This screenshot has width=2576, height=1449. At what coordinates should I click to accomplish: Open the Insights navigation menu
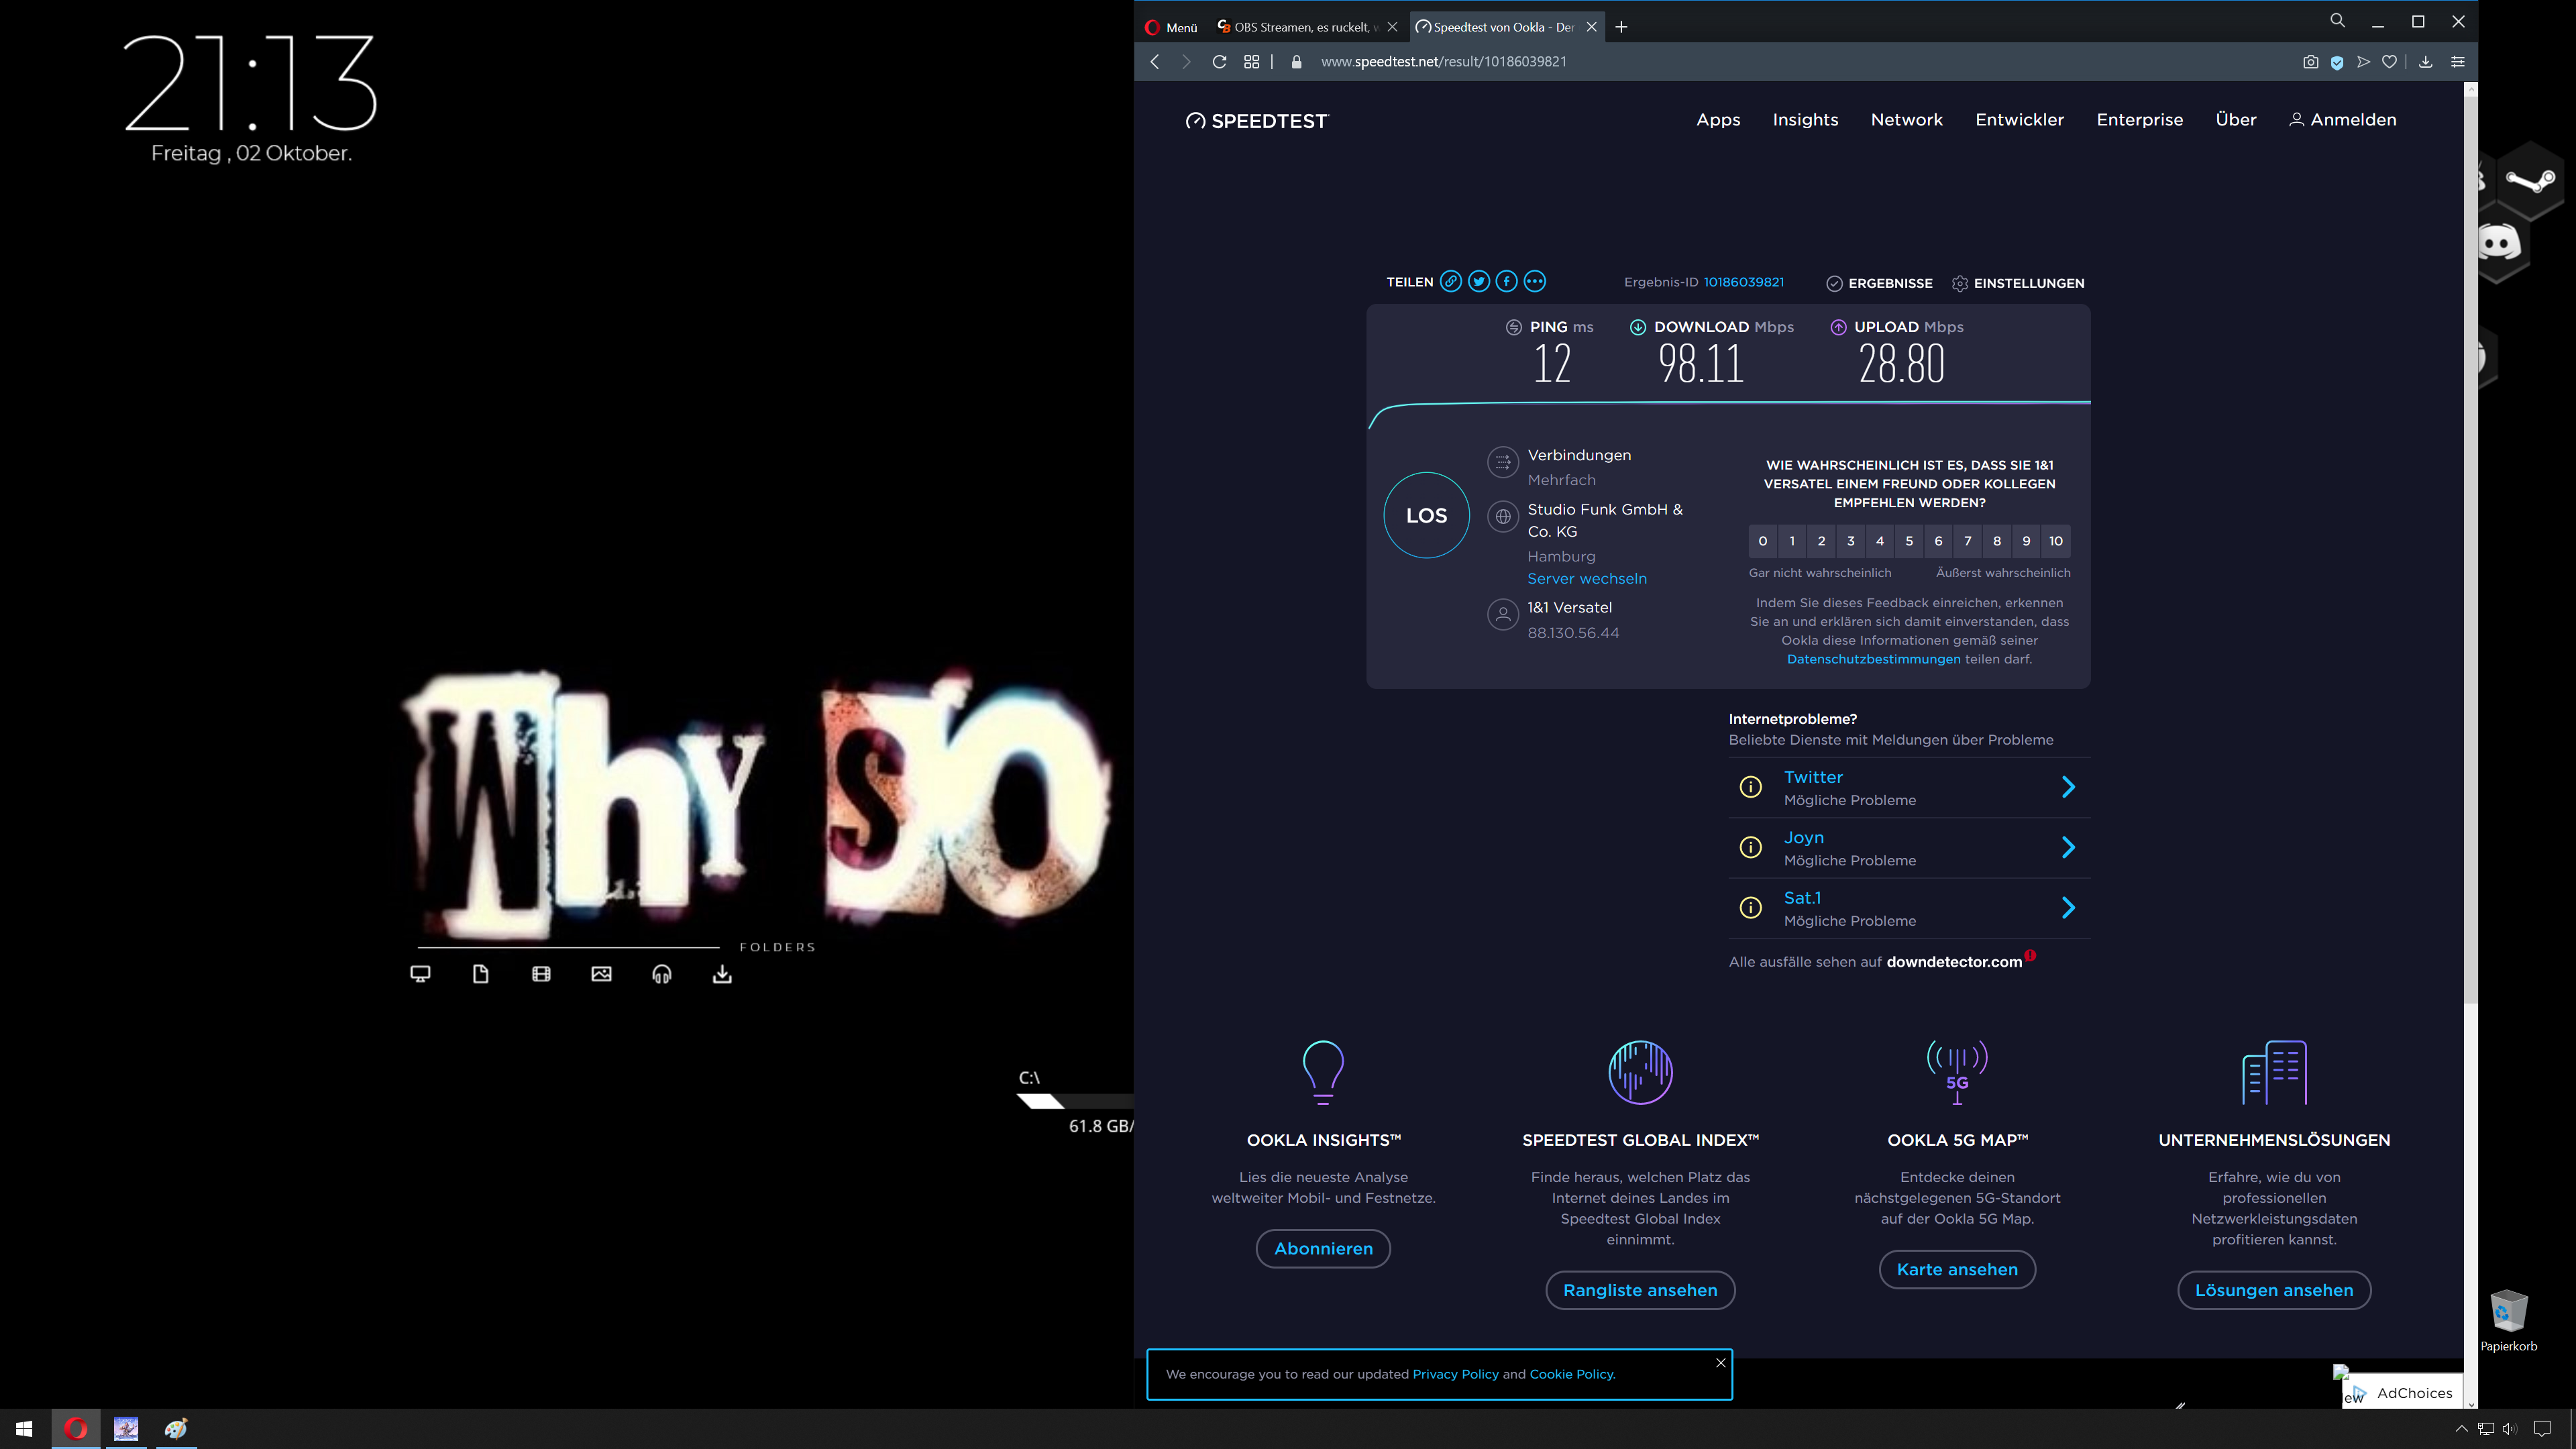pyautogui.click(x=1805, y=120)
